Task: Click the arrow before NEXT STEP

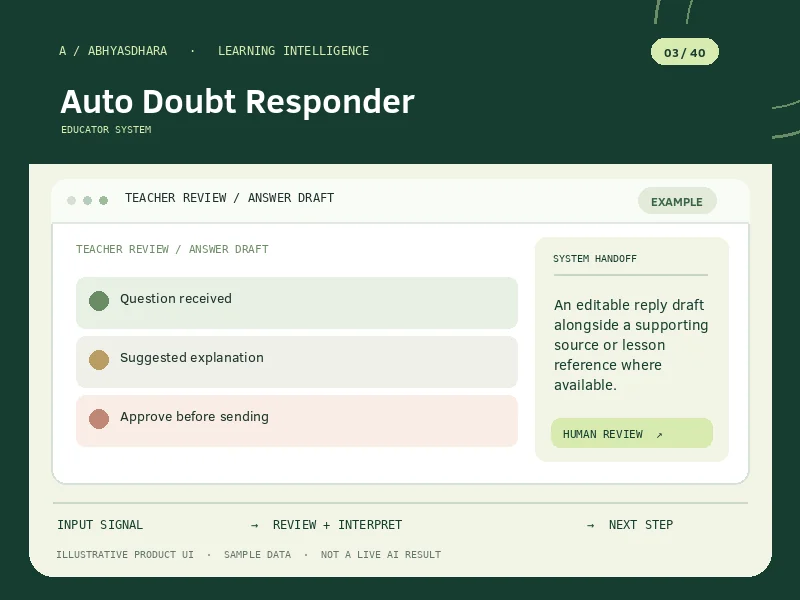Action: tap(590, 526)
